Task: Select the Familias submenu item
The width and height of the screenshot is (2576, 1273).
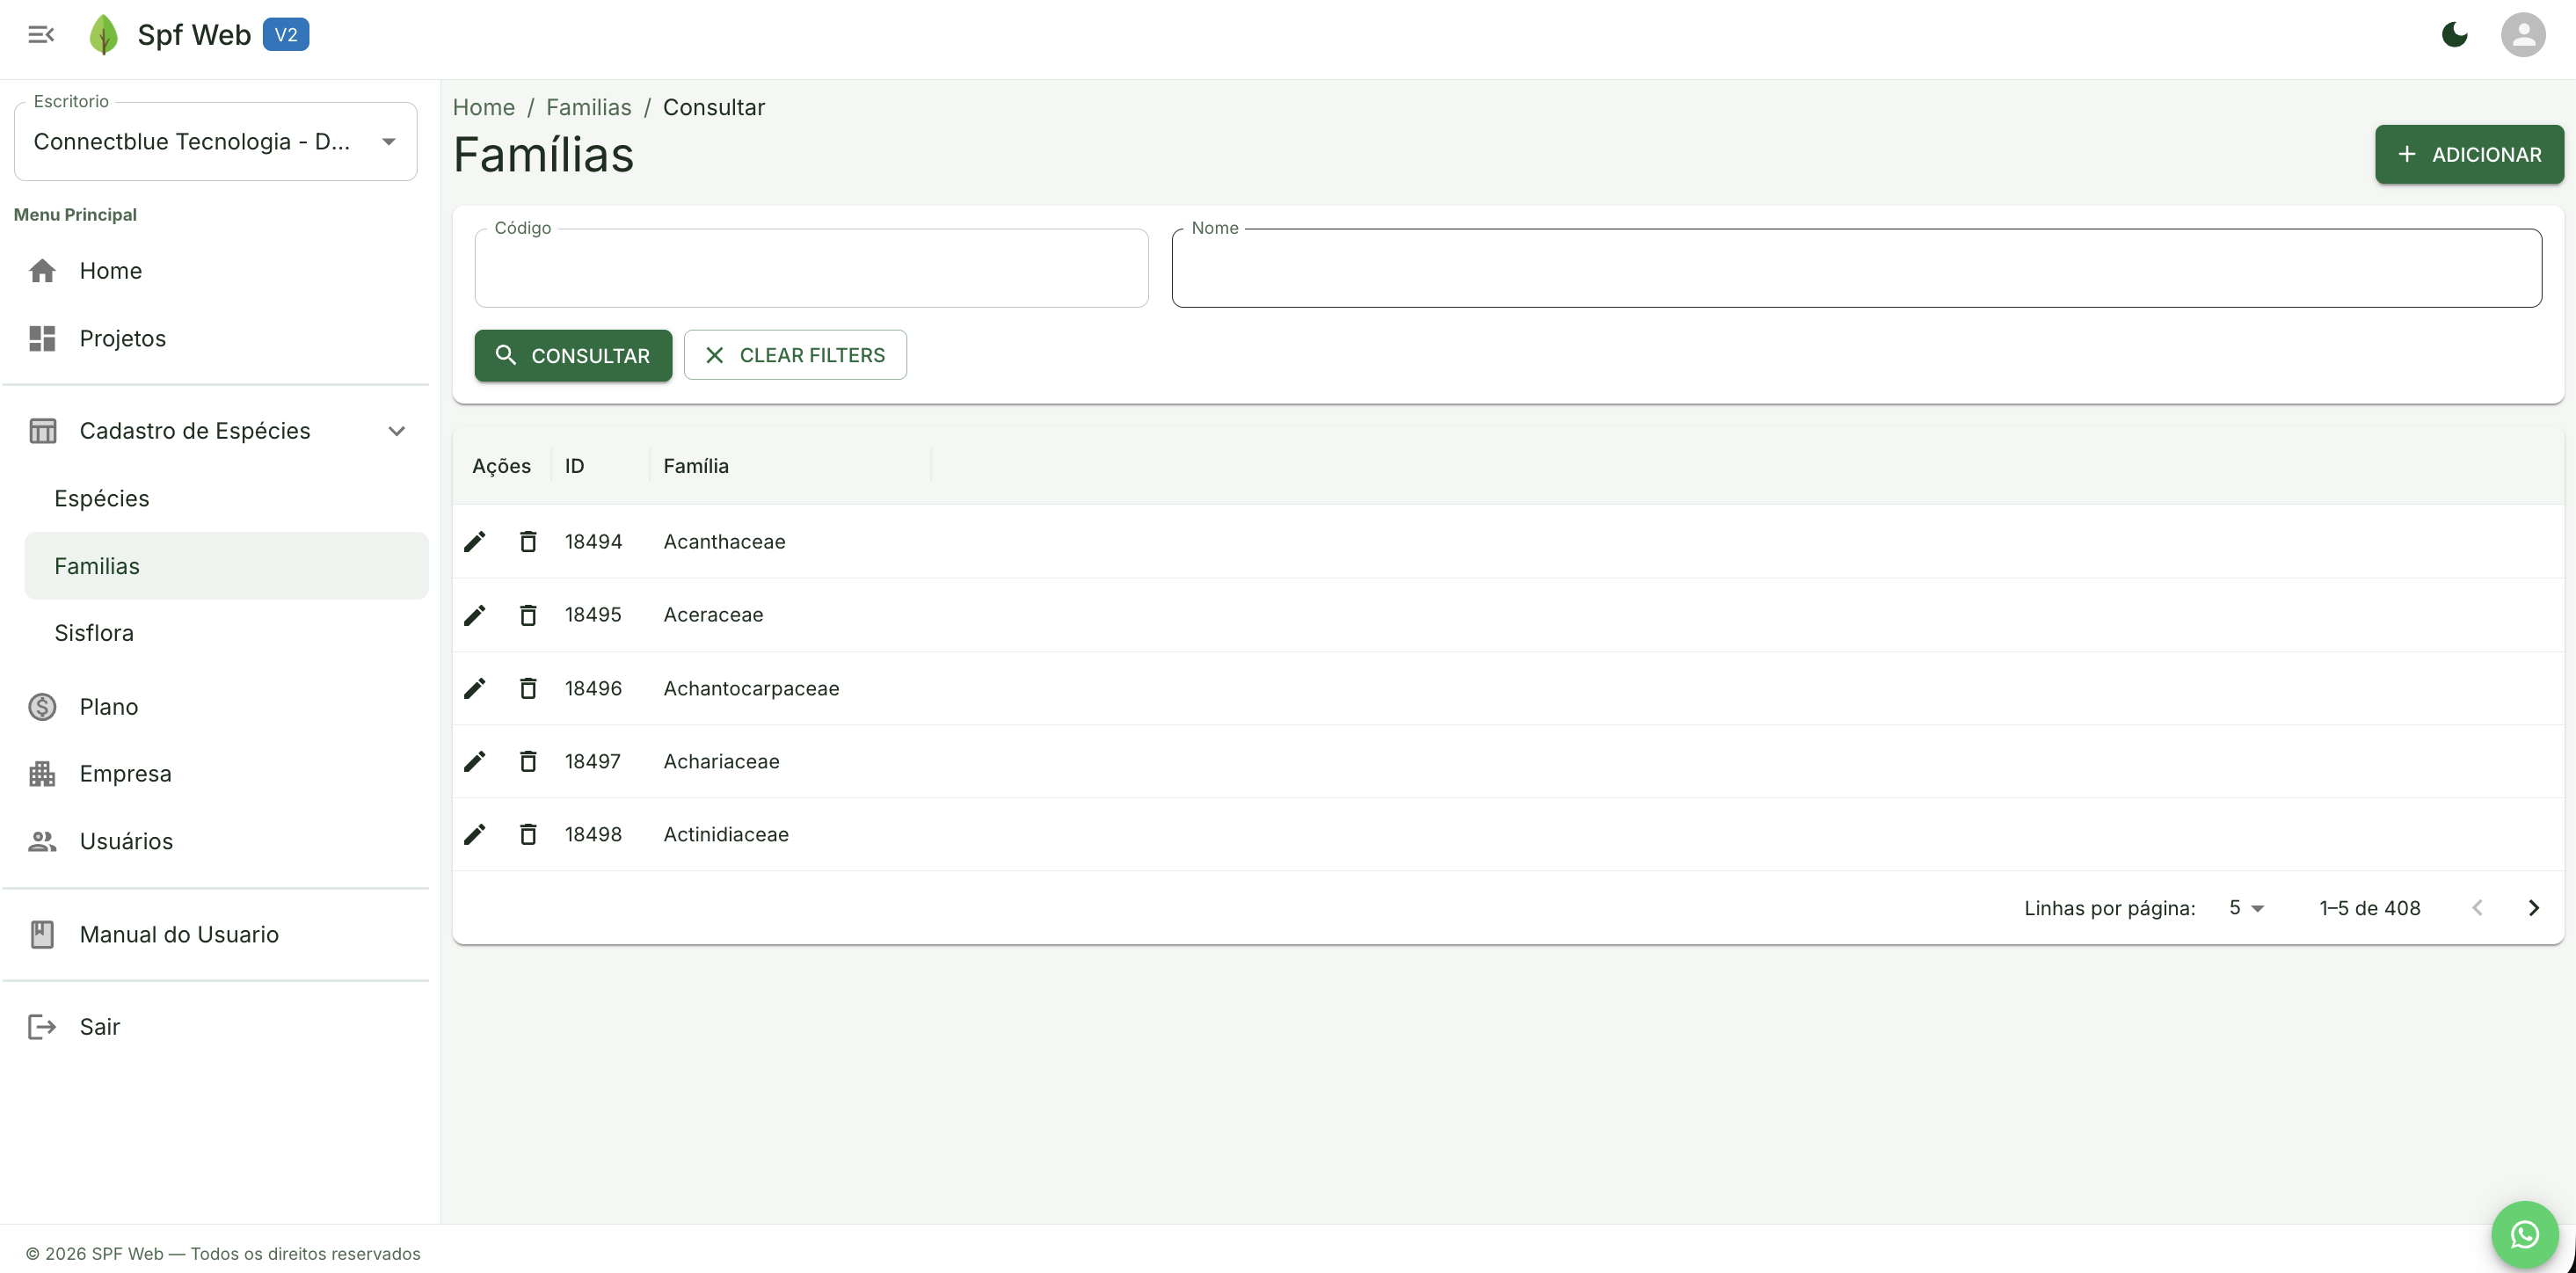Action: 226,566
